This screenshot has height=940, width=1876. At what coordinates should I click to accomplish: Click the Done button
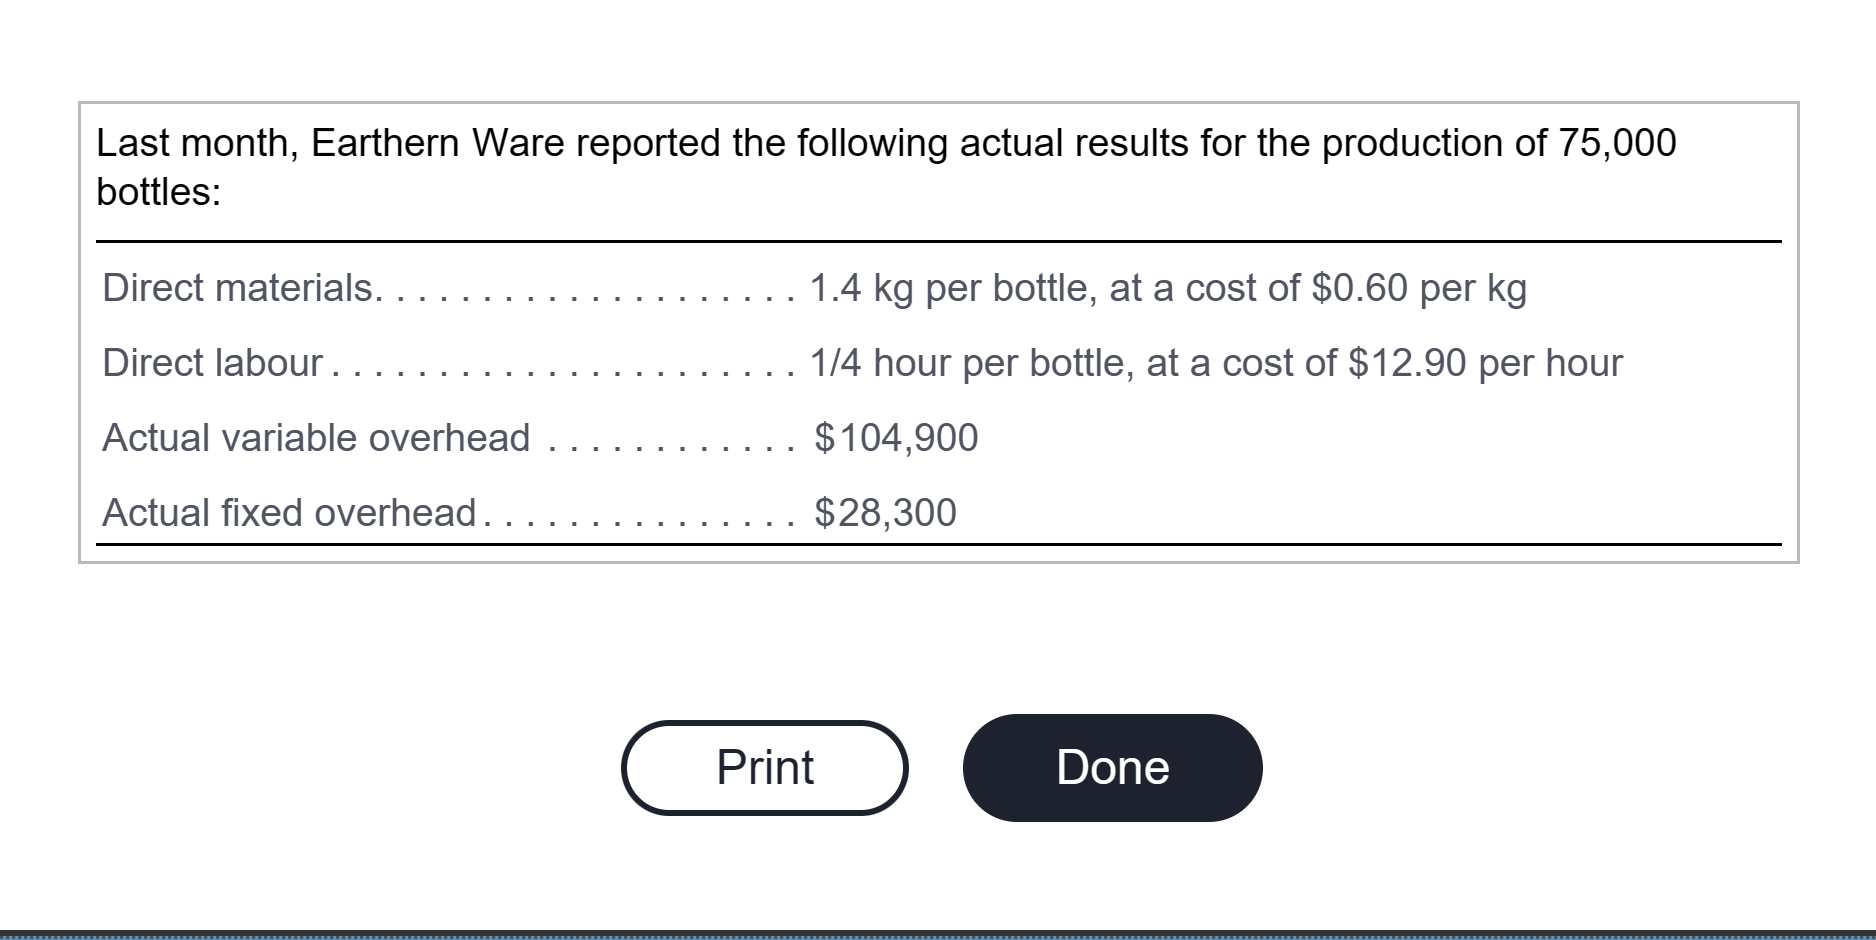click(x=1111, y=767)
